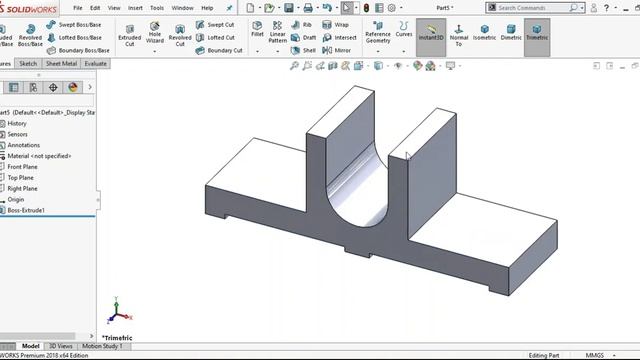Click the Rebuild traffic light icon
Screen dimensions: 640x360
point(366,8)
